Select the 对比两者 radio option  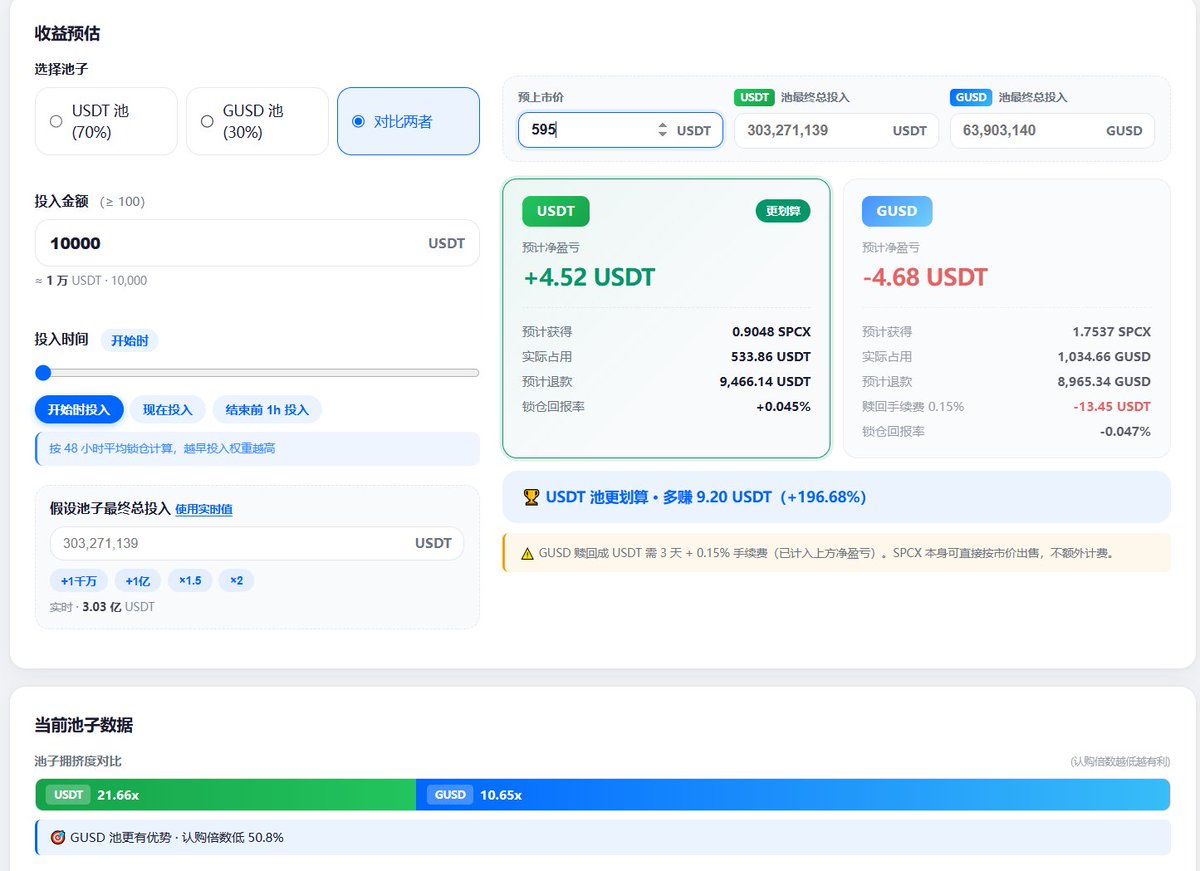click(x=408, y=121)
